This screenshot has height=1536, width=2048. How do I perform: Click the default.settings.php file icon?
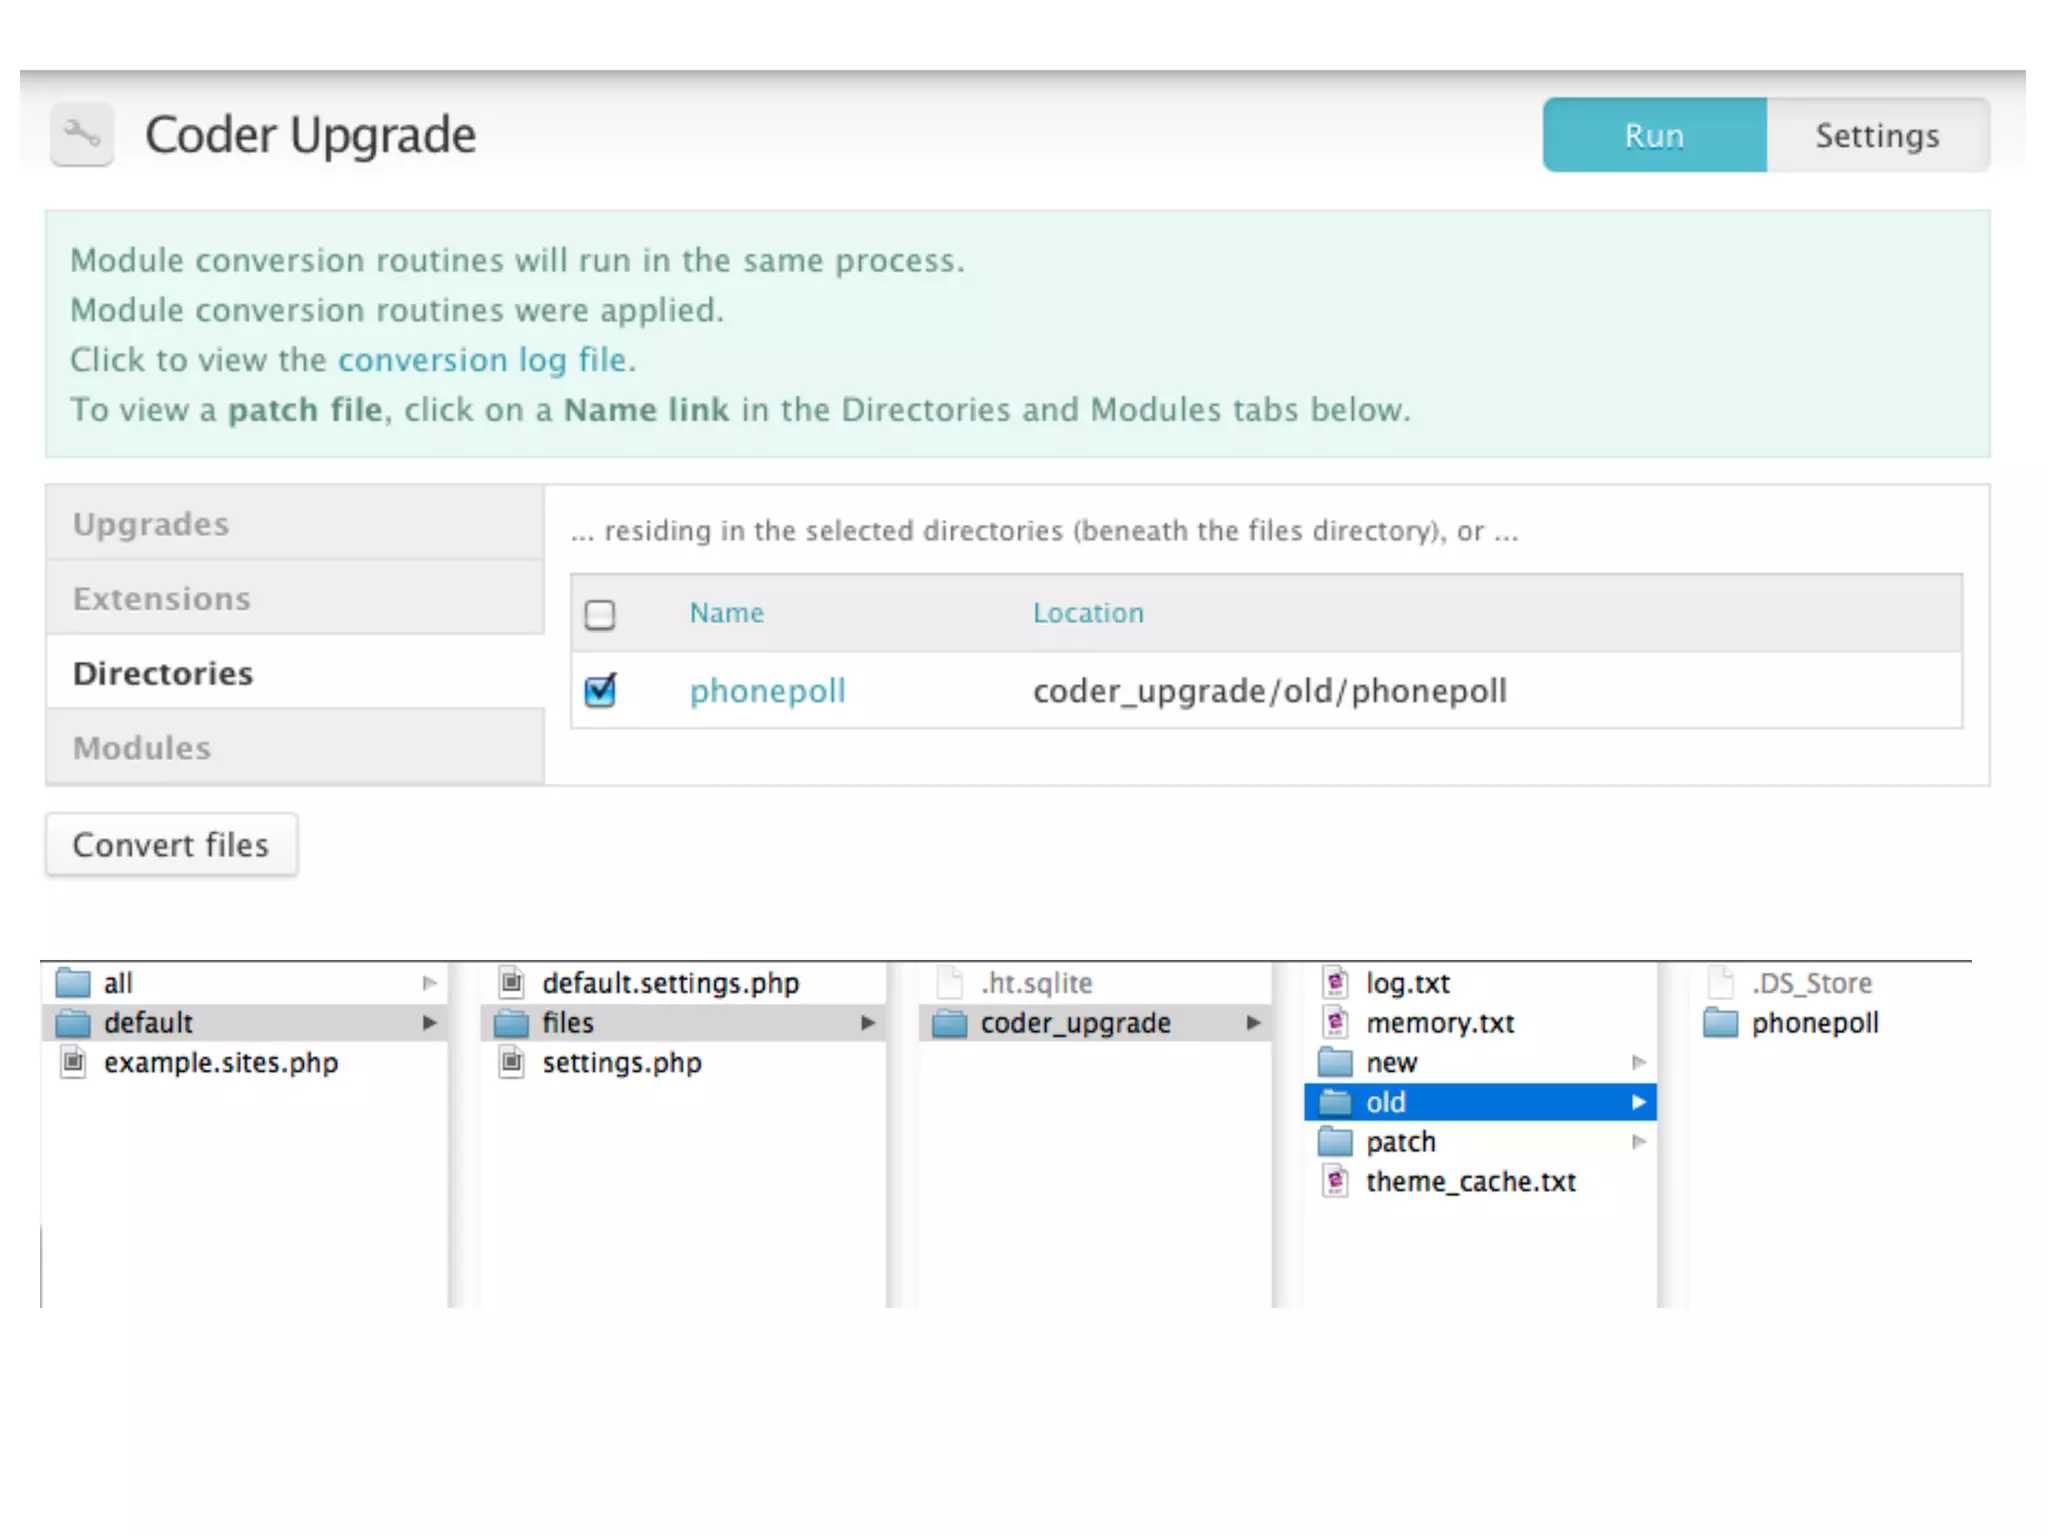(x=512, y=983)
